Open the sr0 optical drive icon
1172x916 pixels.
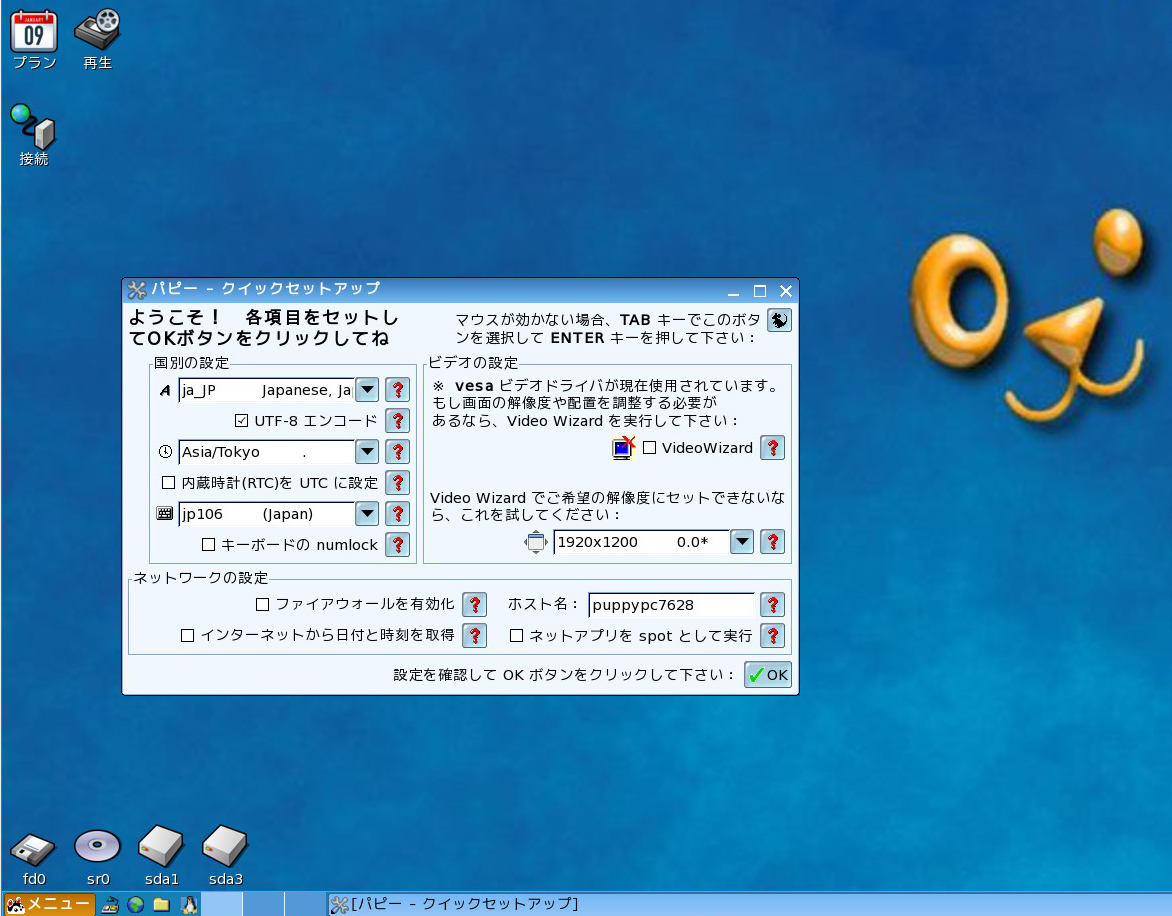(97, 849)
